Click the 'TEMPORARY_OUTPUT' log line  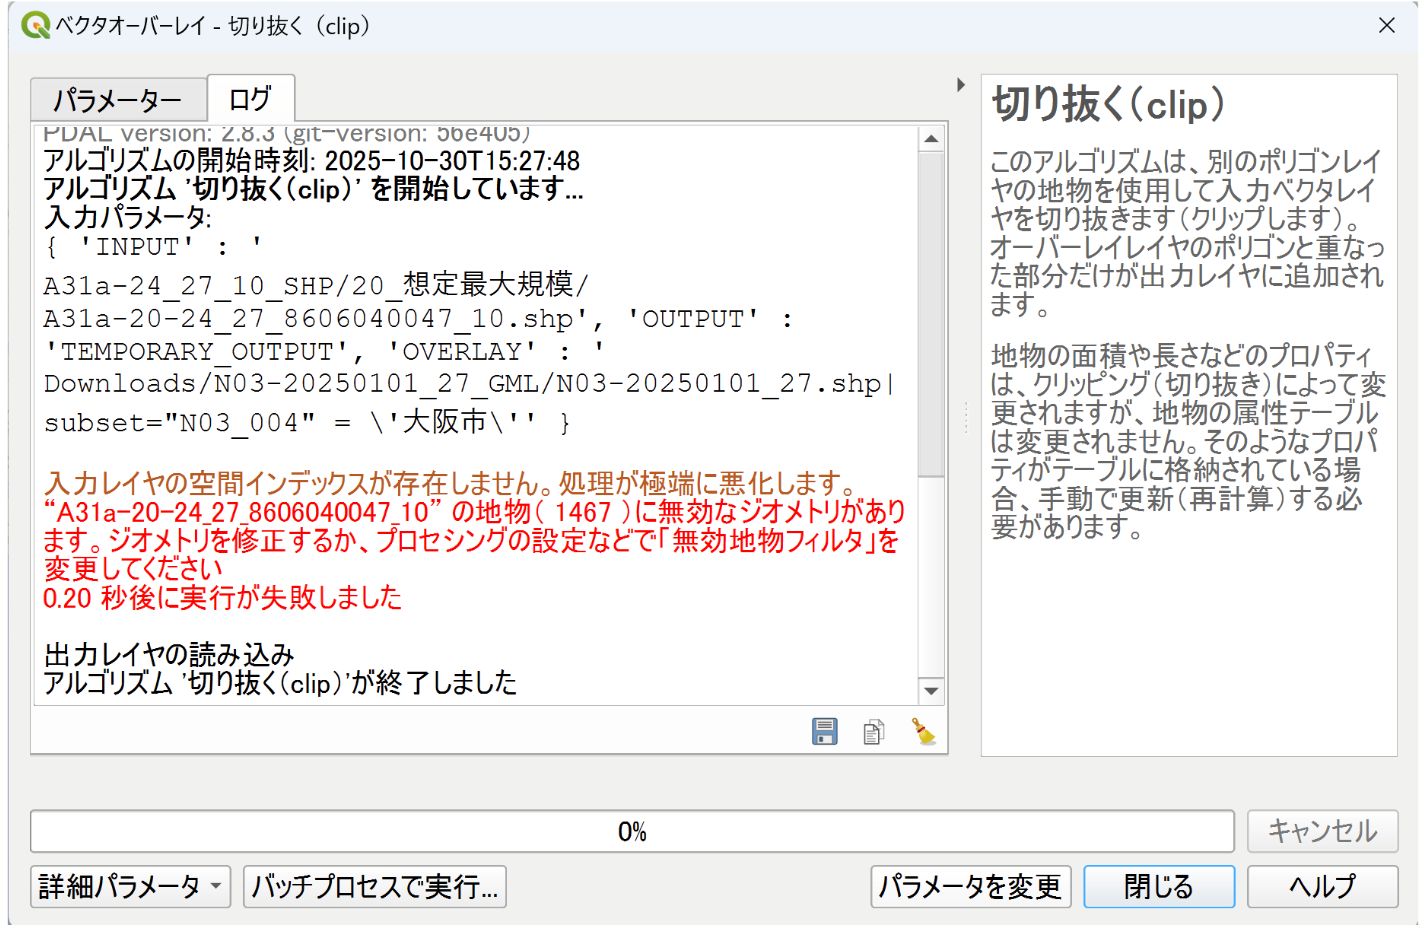pos(324,352)
